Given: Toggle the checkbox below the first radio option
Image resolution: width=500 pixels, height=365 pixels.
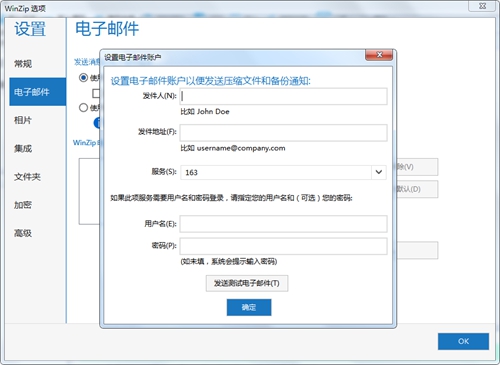Looking at the screenshot, I should click(x=96, y=93).
